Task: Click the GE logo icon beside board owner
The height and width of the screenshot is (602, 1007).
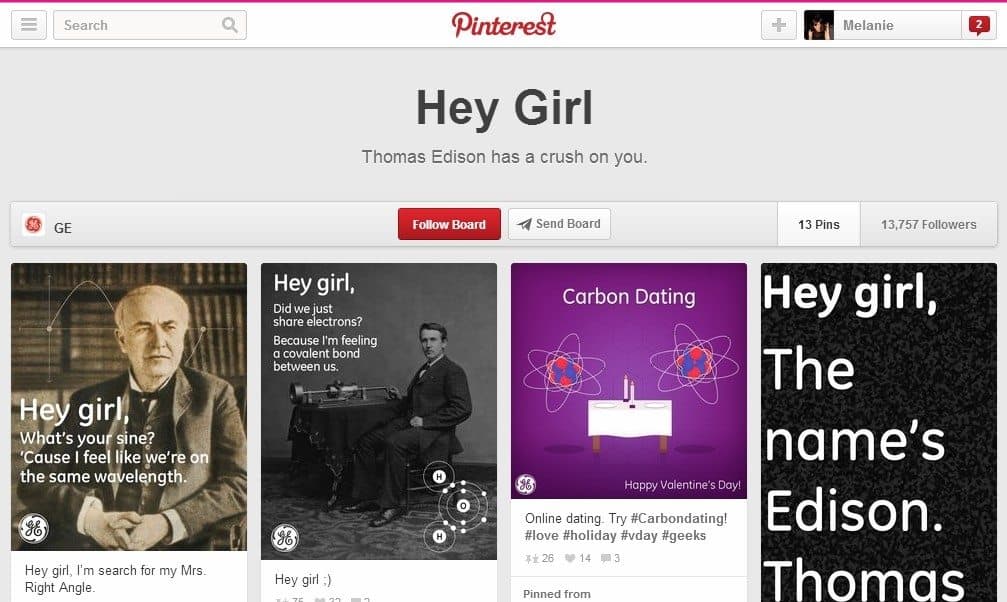Action: tap(33, 224)
